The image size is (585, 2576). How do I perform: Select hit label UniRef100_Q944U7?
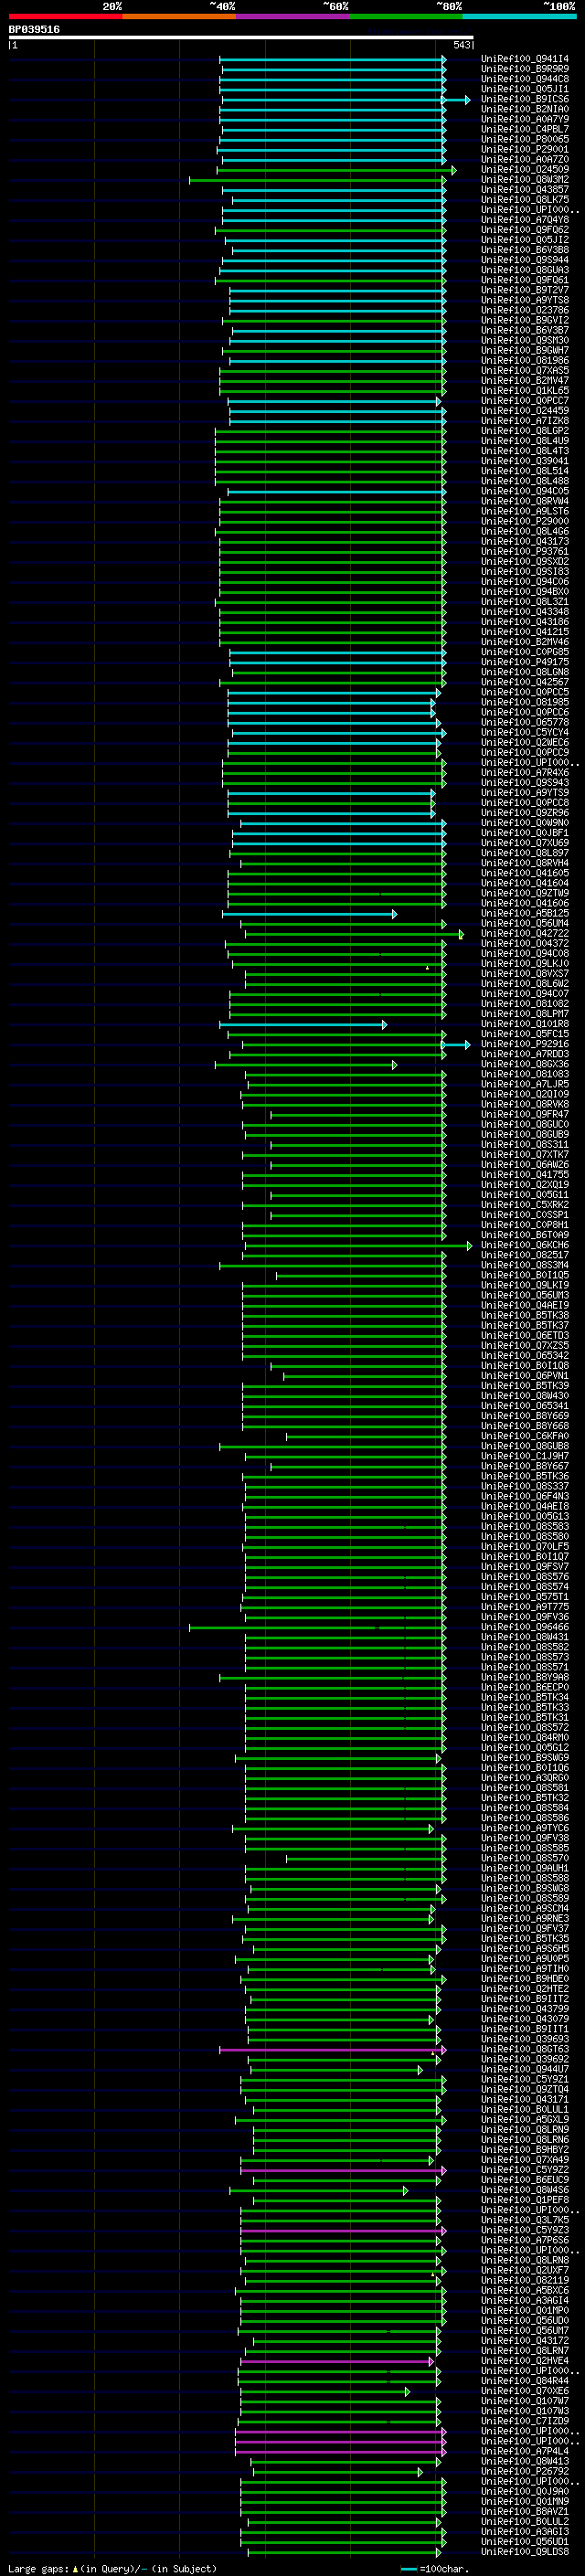(x=525, y=2069)
